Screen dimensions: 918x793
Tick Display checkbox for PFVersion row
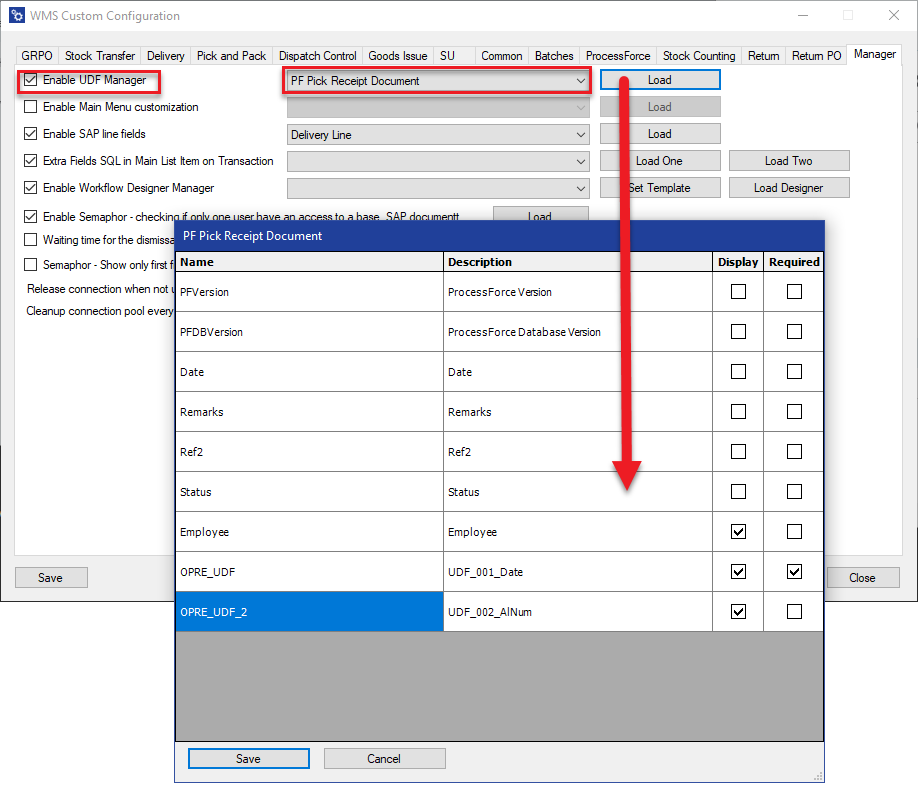(x=738, y=292)
